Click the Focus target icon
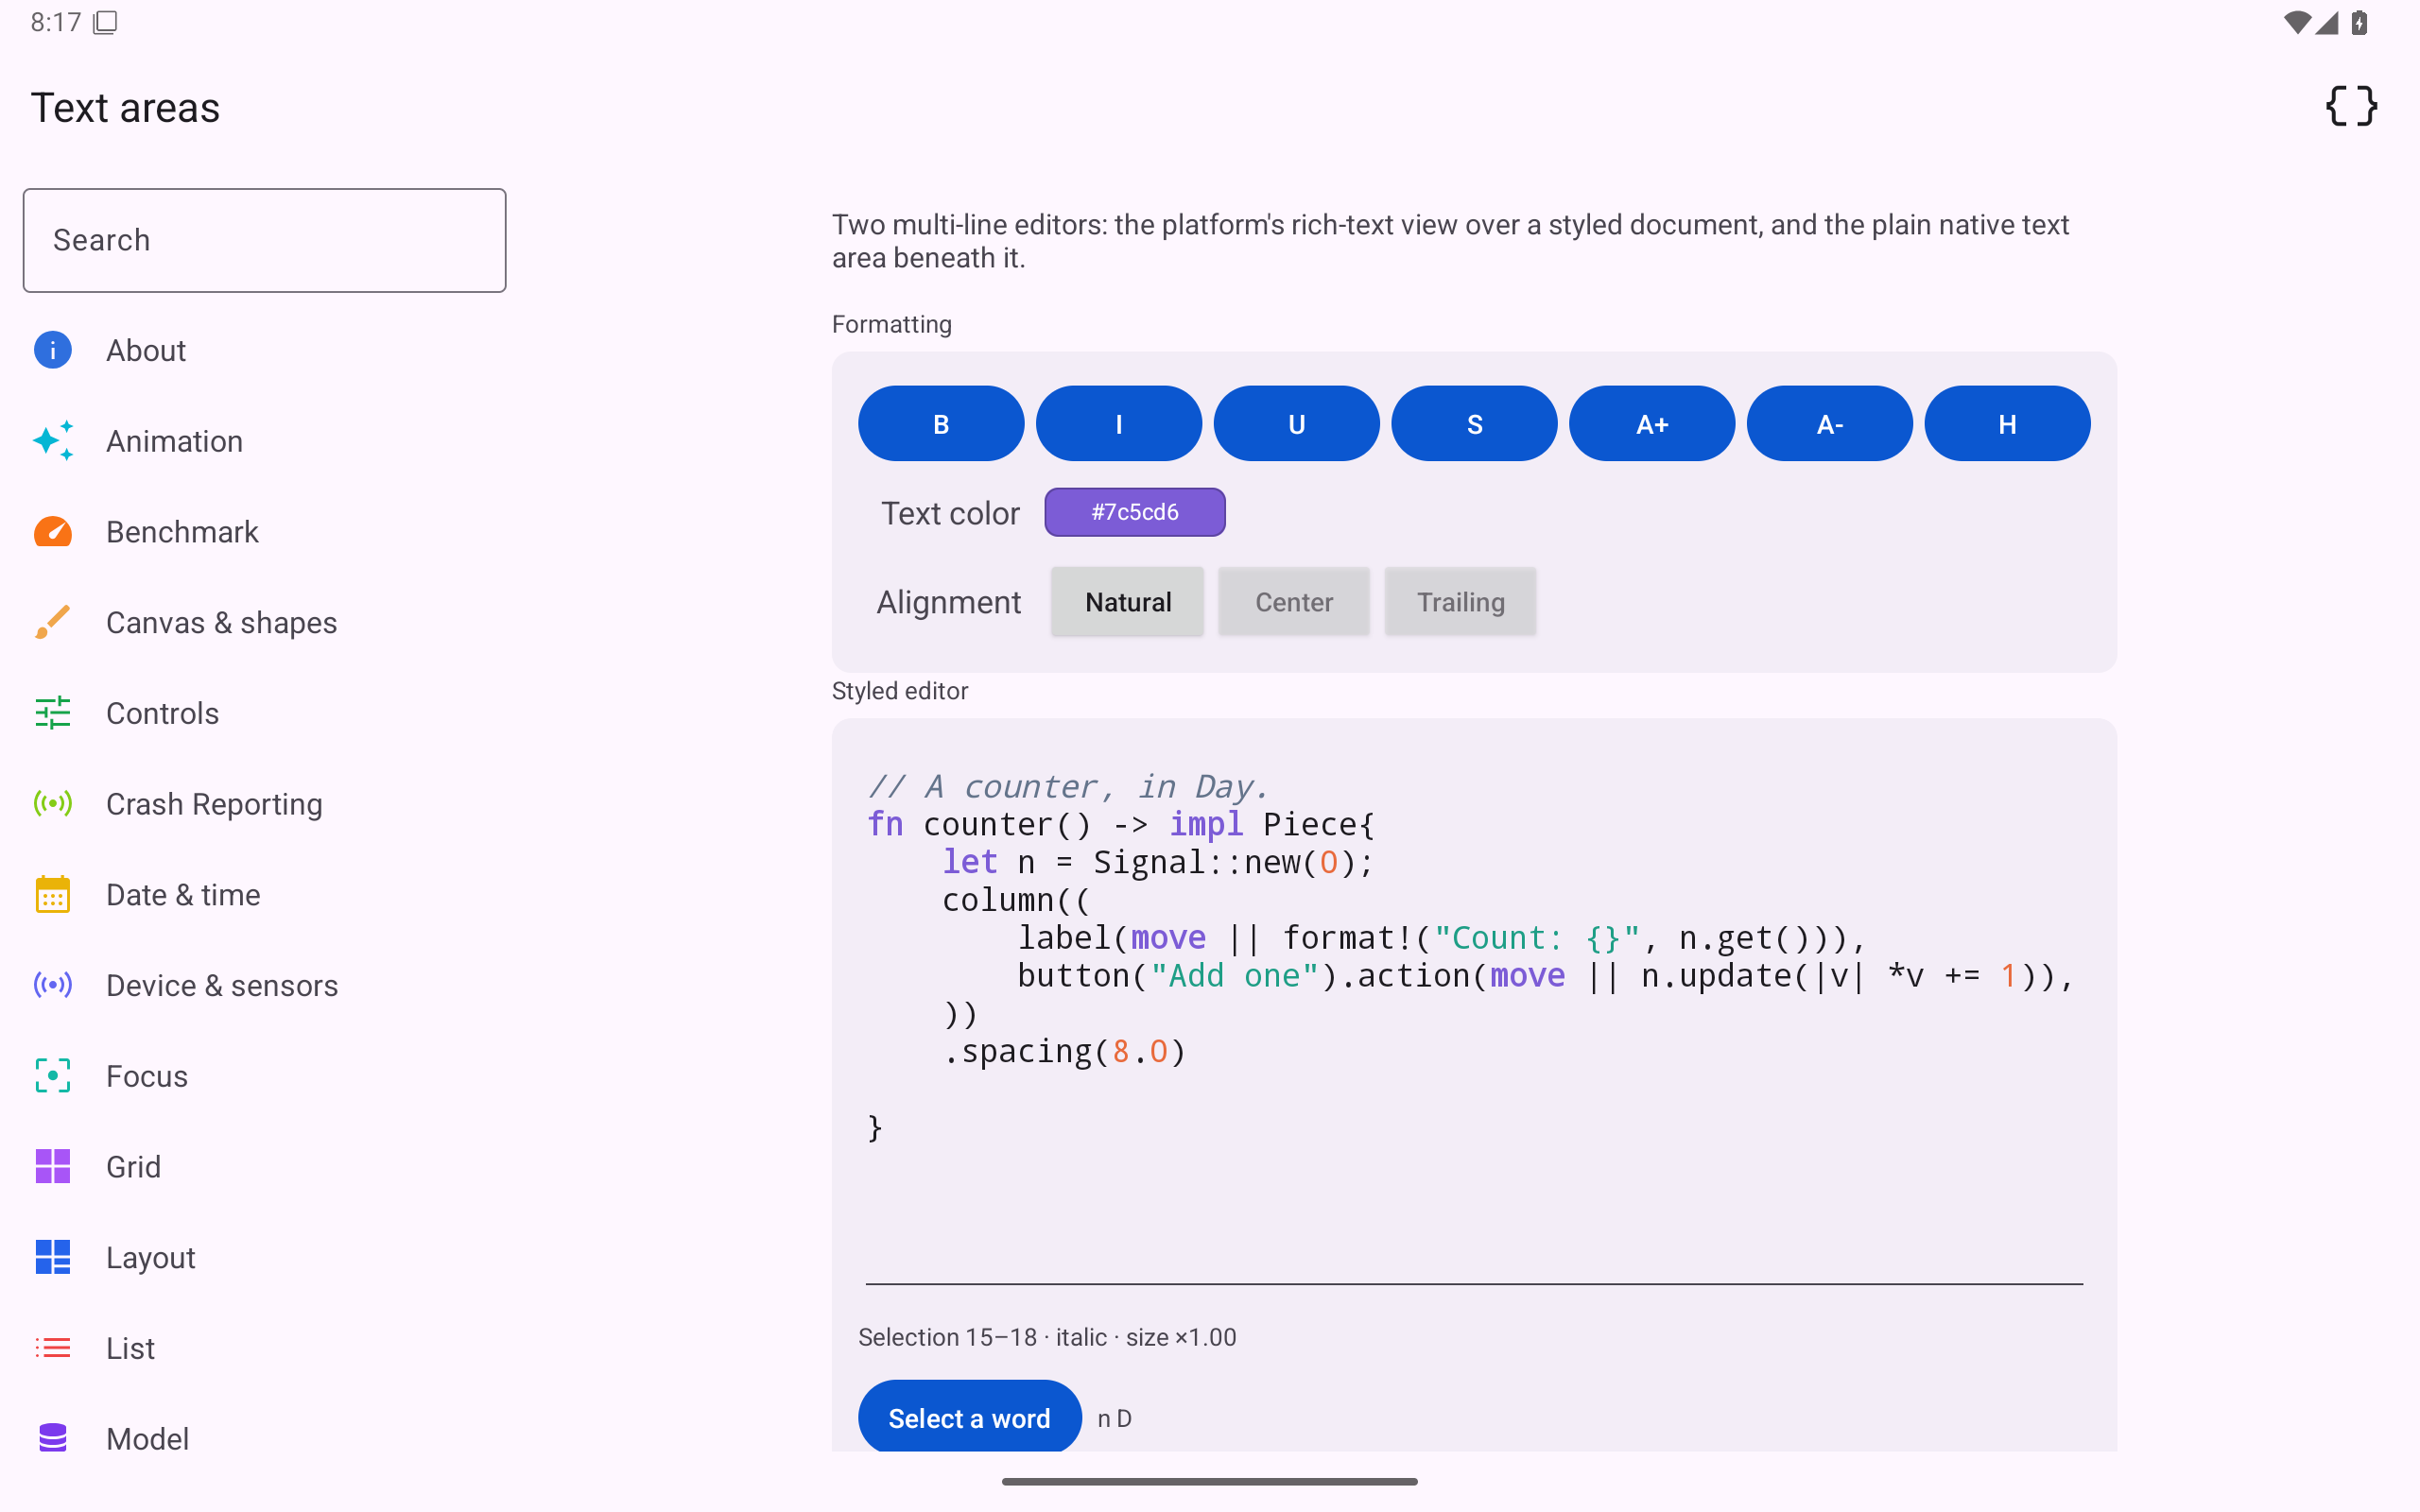The image size is (2420, 1512). (x=53, y=1076)
